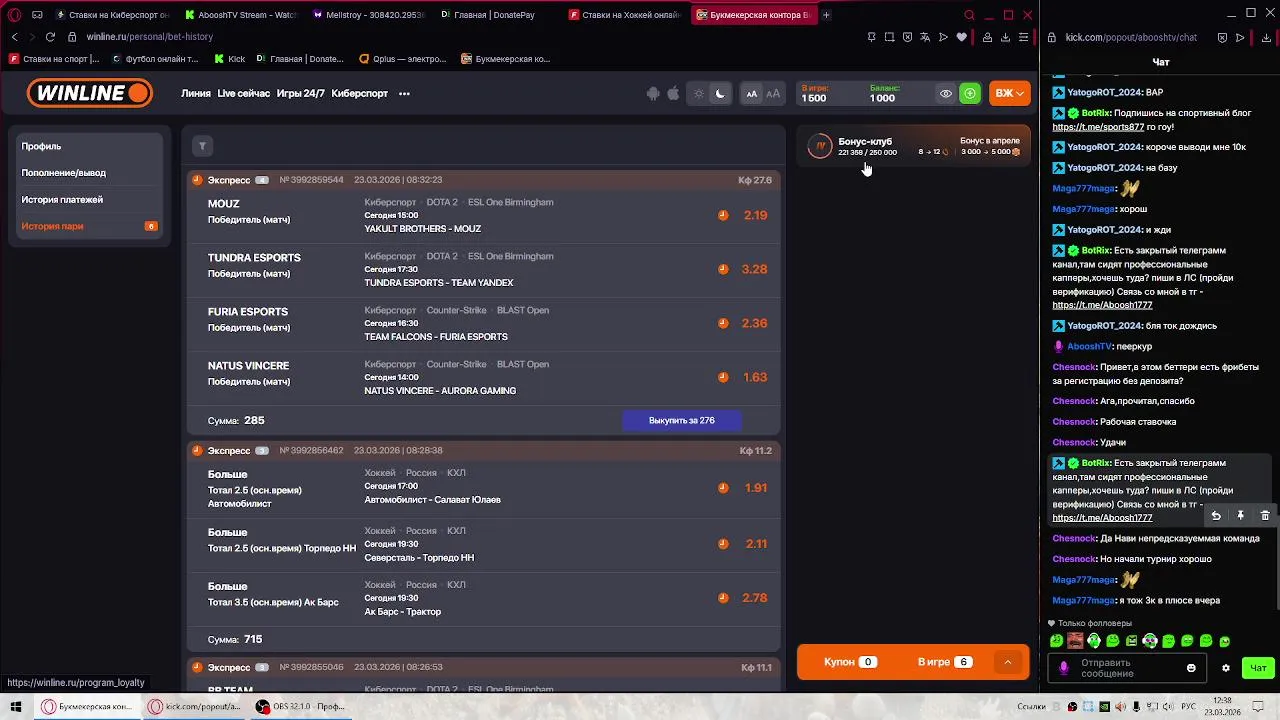Open Игры 24/7 section

(x=301, y=94)
